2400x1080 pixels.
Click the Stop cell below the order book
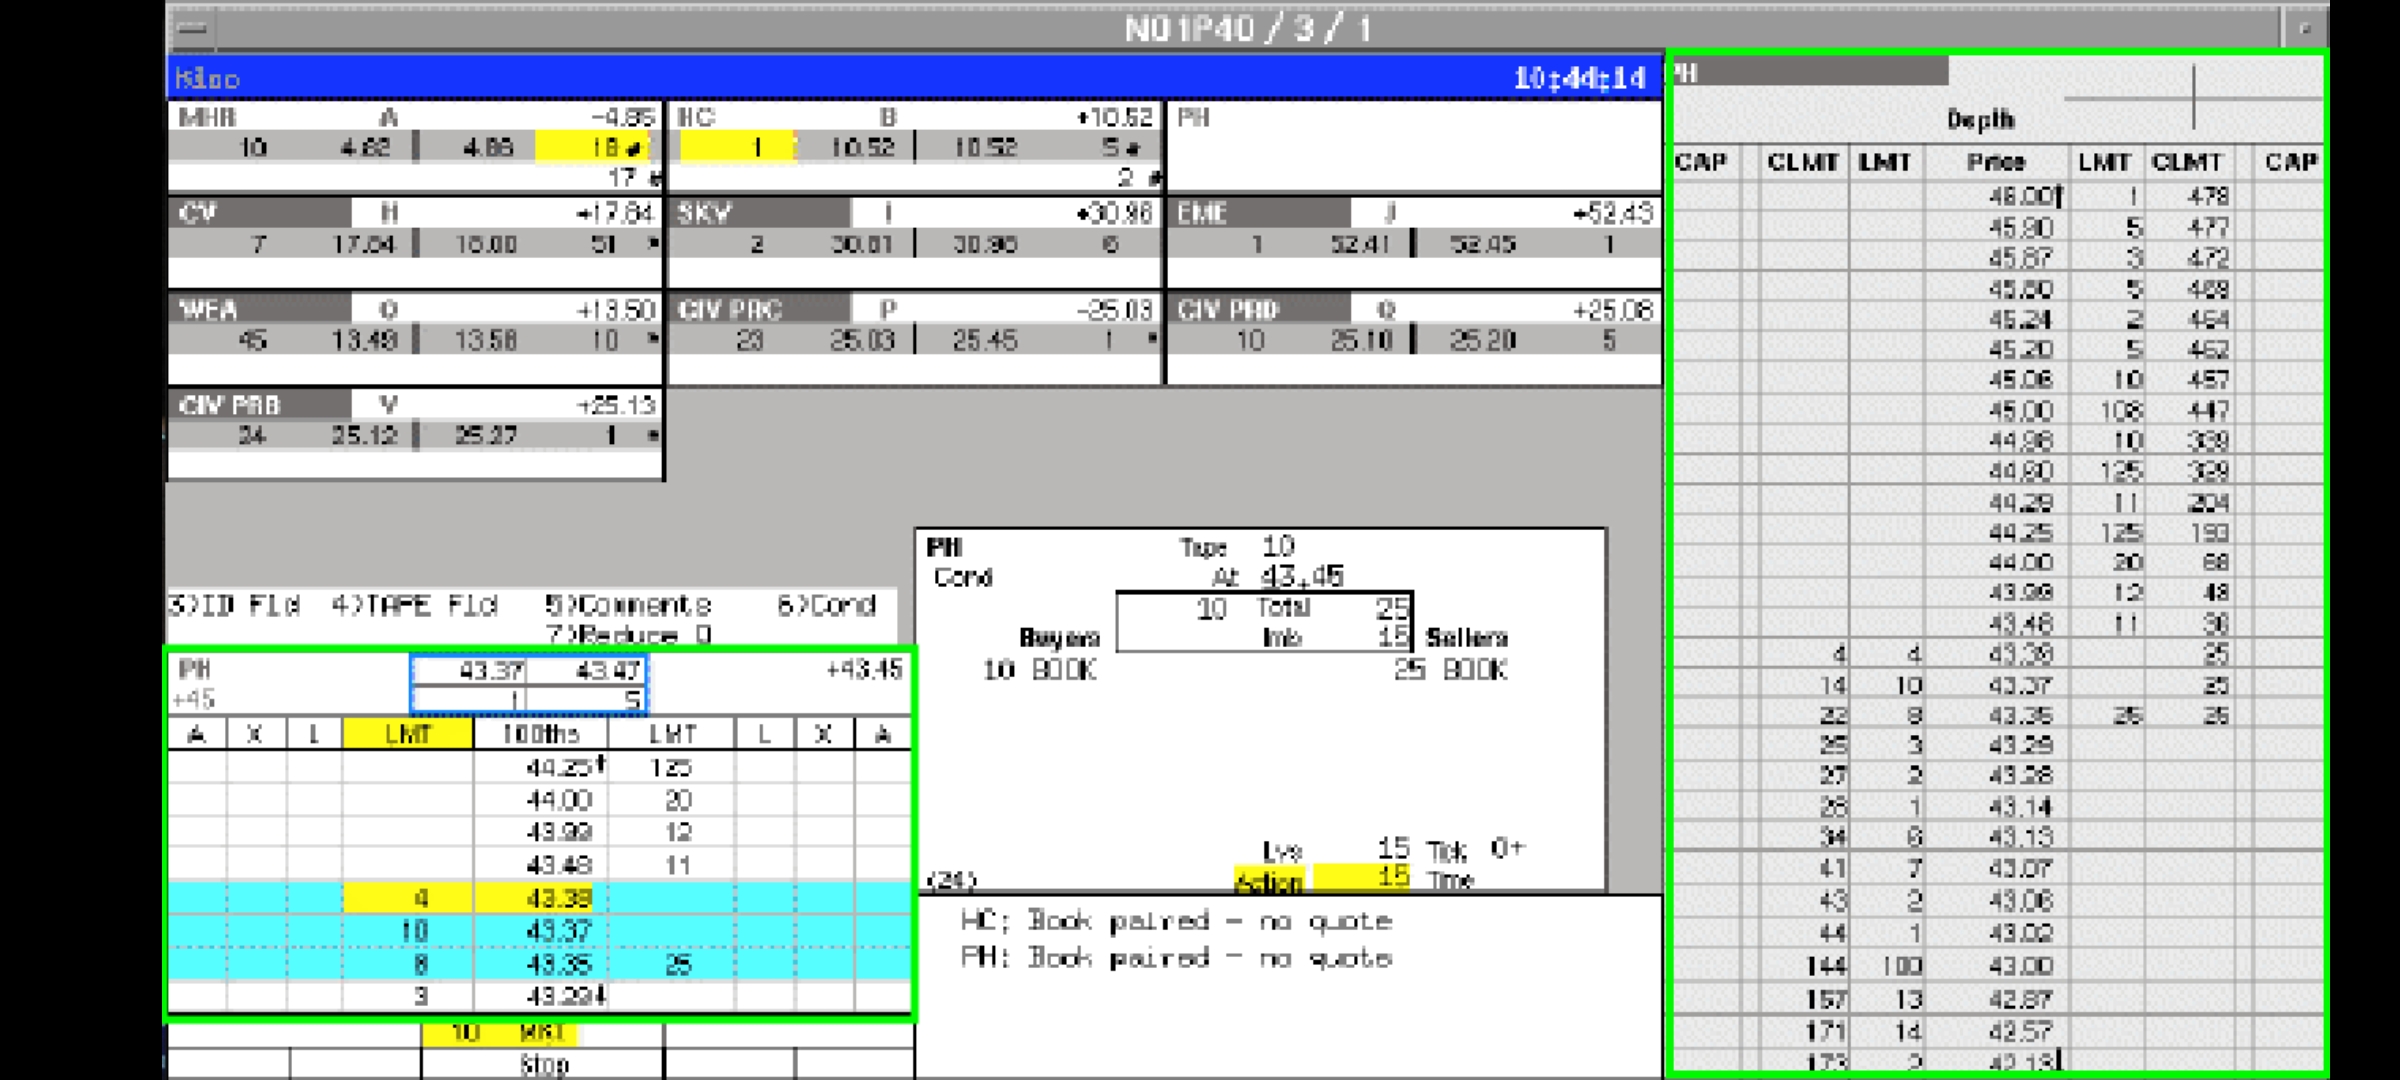pos(543,1065)
